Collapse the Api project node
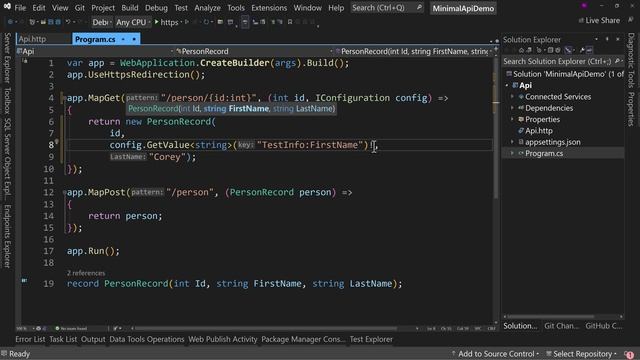 pos(507,85)
